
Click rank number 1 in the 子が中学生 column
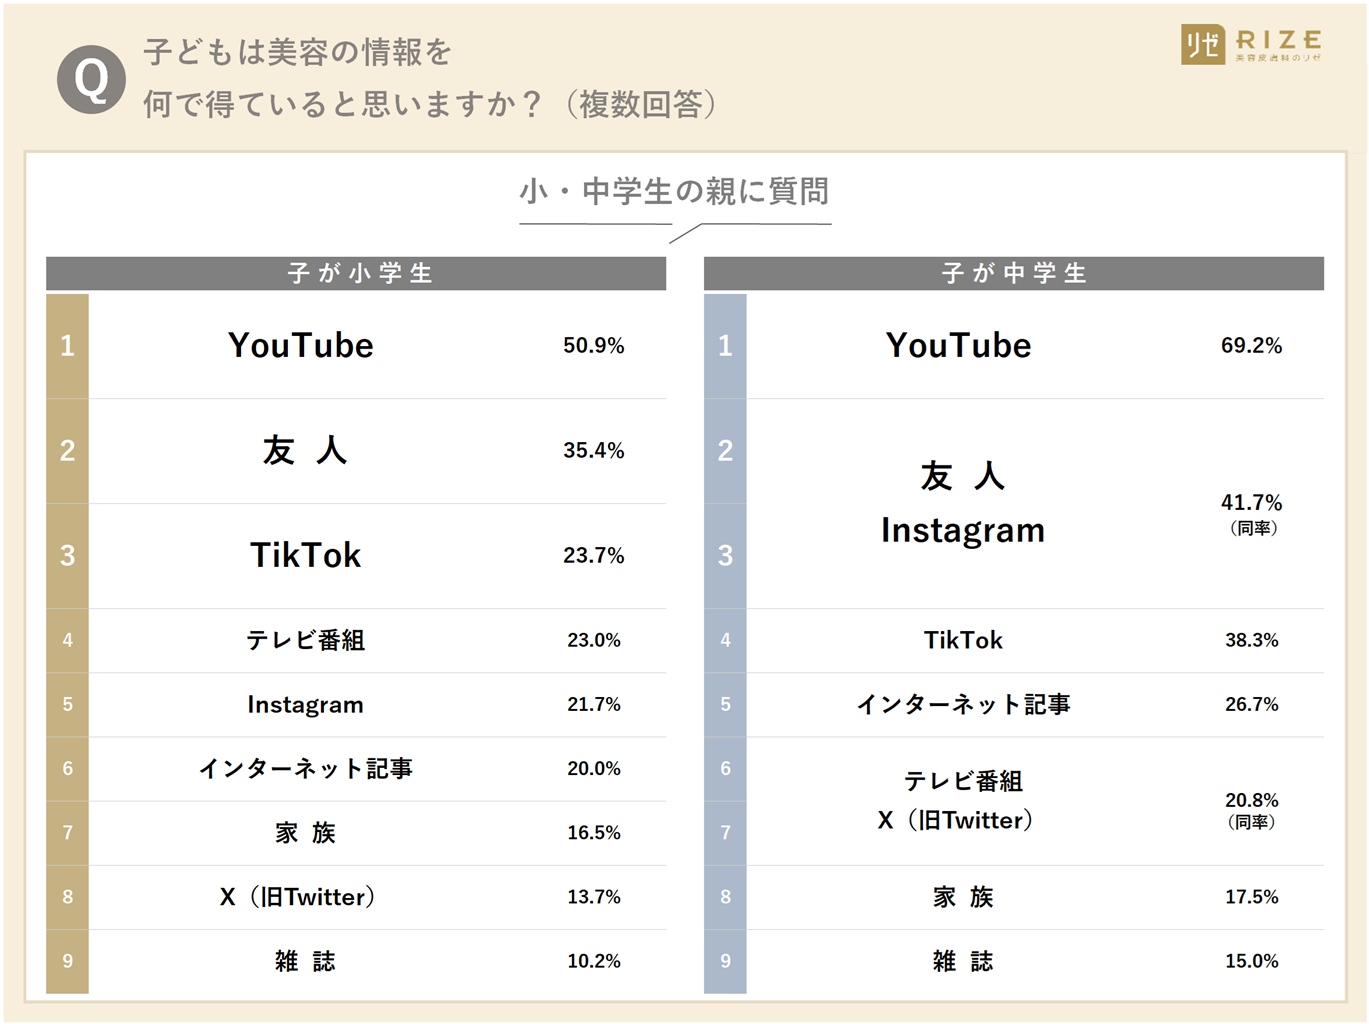(725, 346)
